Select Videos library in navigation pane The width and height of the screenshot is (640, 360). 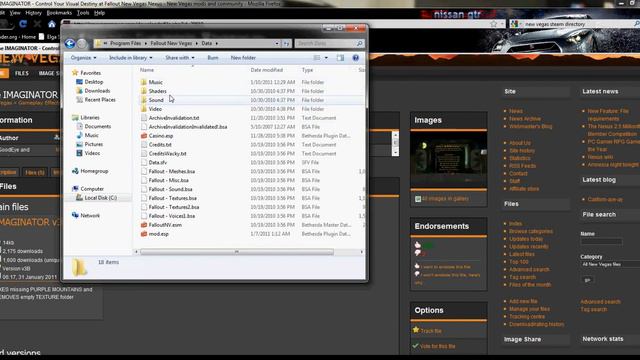pyautogui.click(x=92, y=153)
